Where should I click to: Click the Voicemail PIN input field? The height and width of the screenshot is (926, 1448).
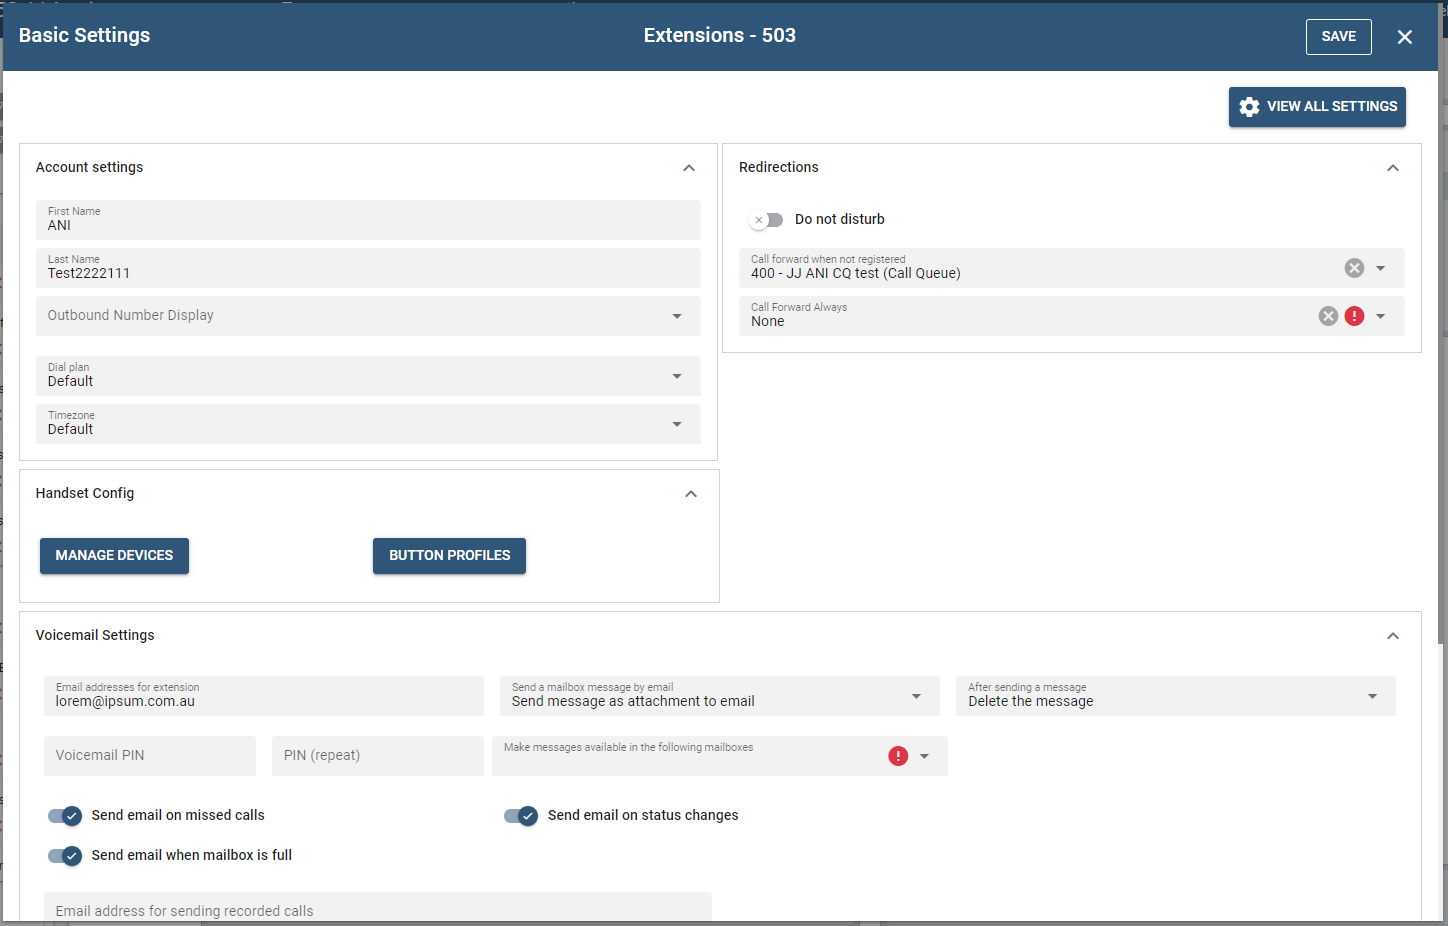pos(150,756)
